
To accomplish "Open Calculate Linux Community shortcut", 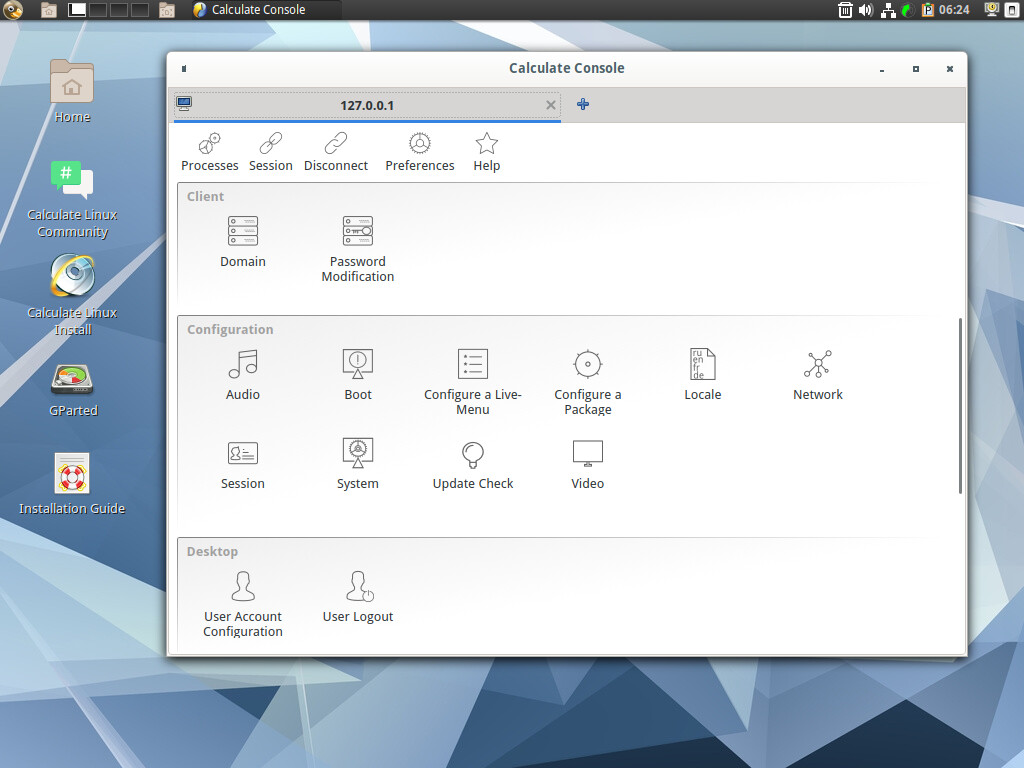I will tap(72, 199).
